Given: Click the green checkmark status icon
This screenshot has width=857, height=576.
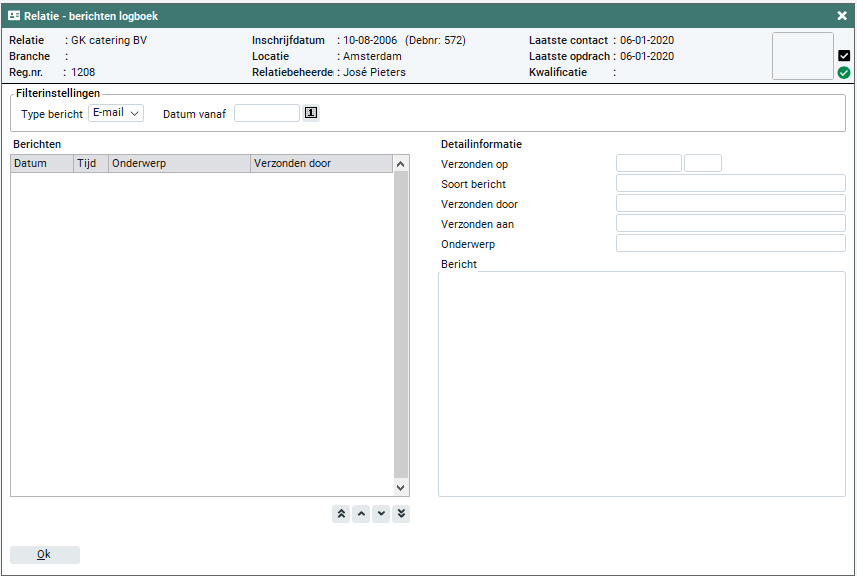Looking at the screenshot, I should coord(844,73).
